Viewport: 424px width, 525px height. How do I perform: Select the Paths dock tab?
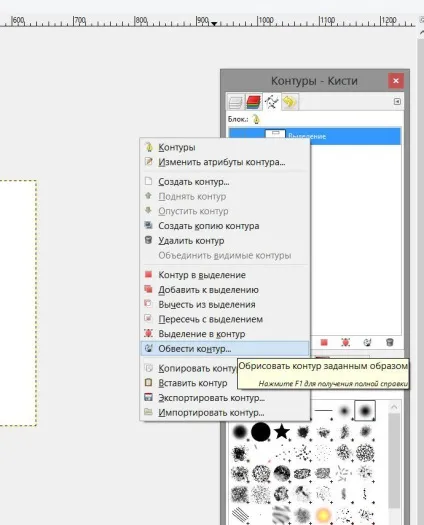pyautogui.click(x=272, y=102)
